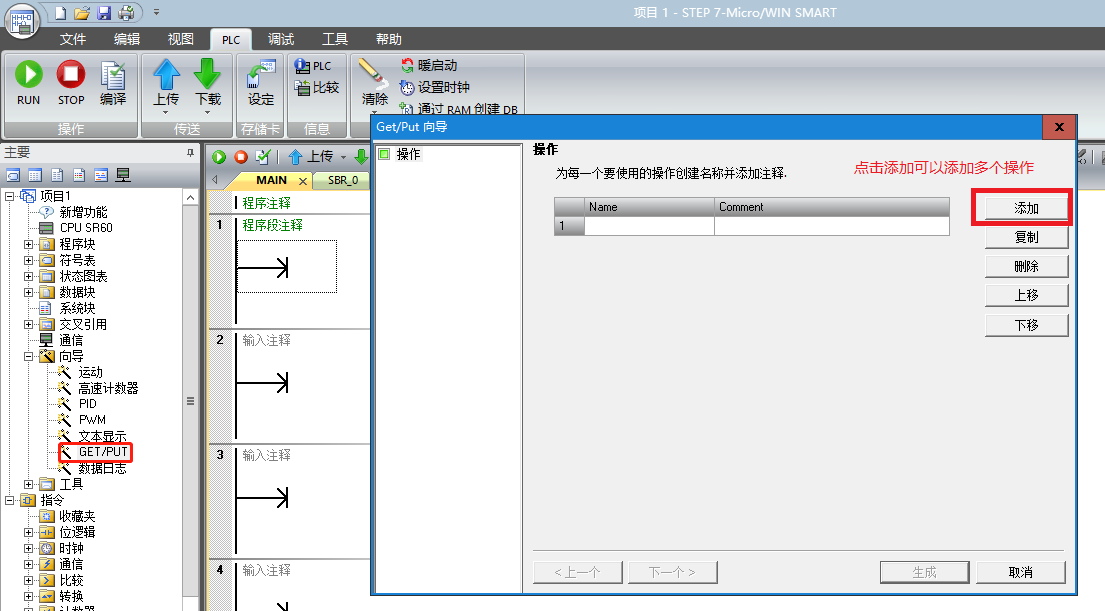1105x611 pixels.
Task: Click the 取消 button in the wizard
Action: [x=1020, y=572]
